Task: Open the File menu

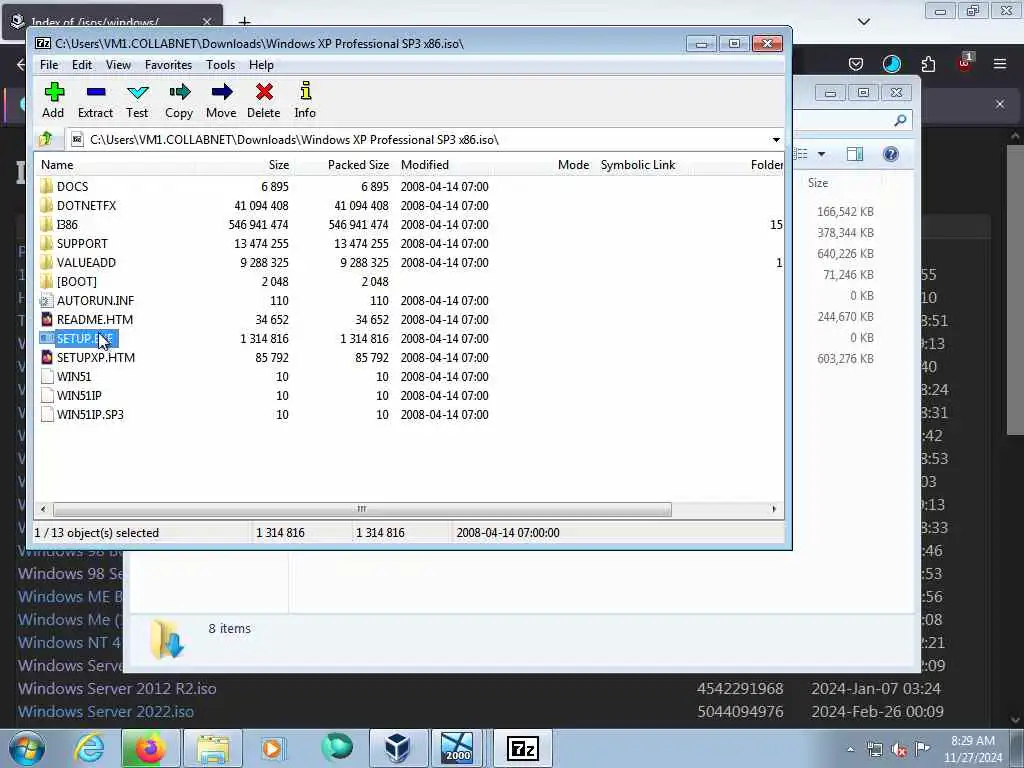Action: point(49,65)
